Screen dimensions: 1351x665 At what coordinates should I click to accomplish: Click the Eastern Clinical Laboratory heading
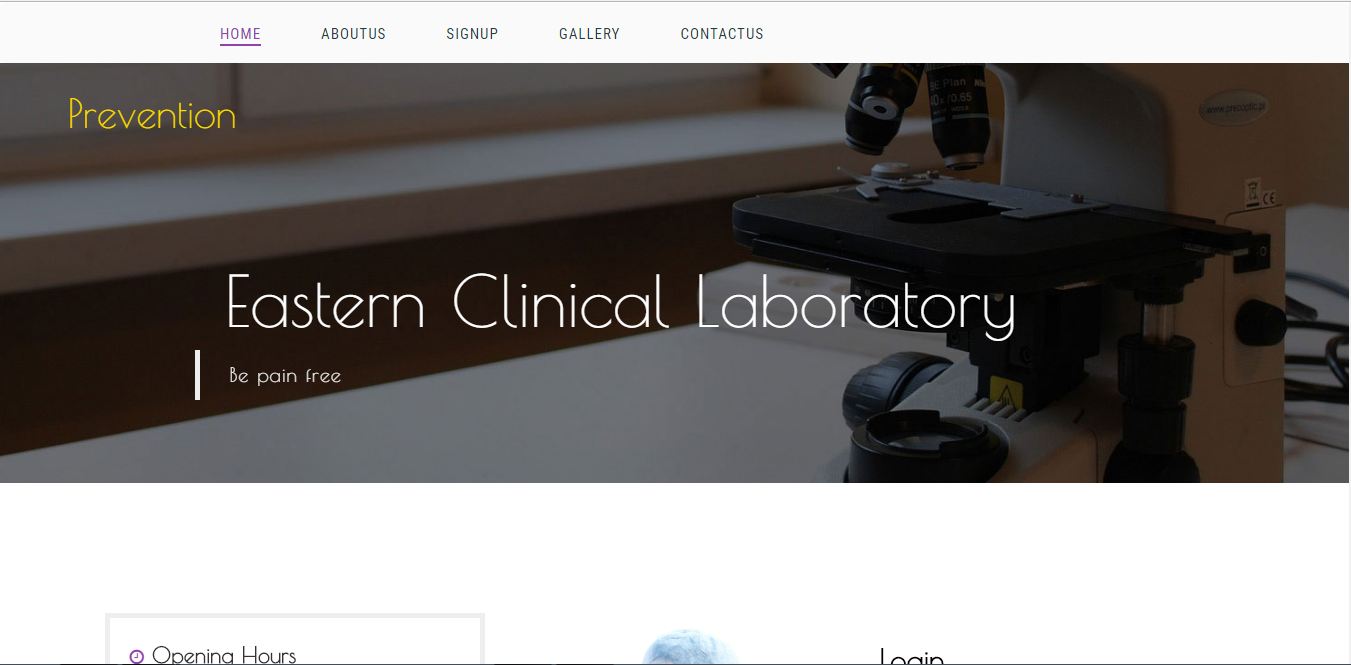[x=621, y=303]
